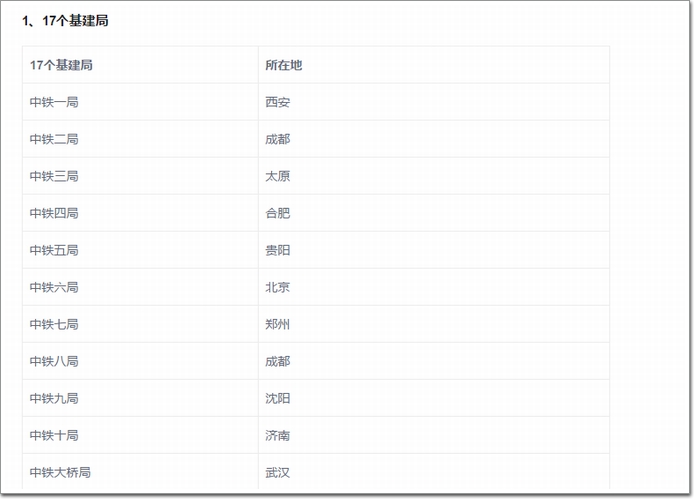Select the '中铁二局' cell
Screen dimensions: 694x499
[140, 139]
